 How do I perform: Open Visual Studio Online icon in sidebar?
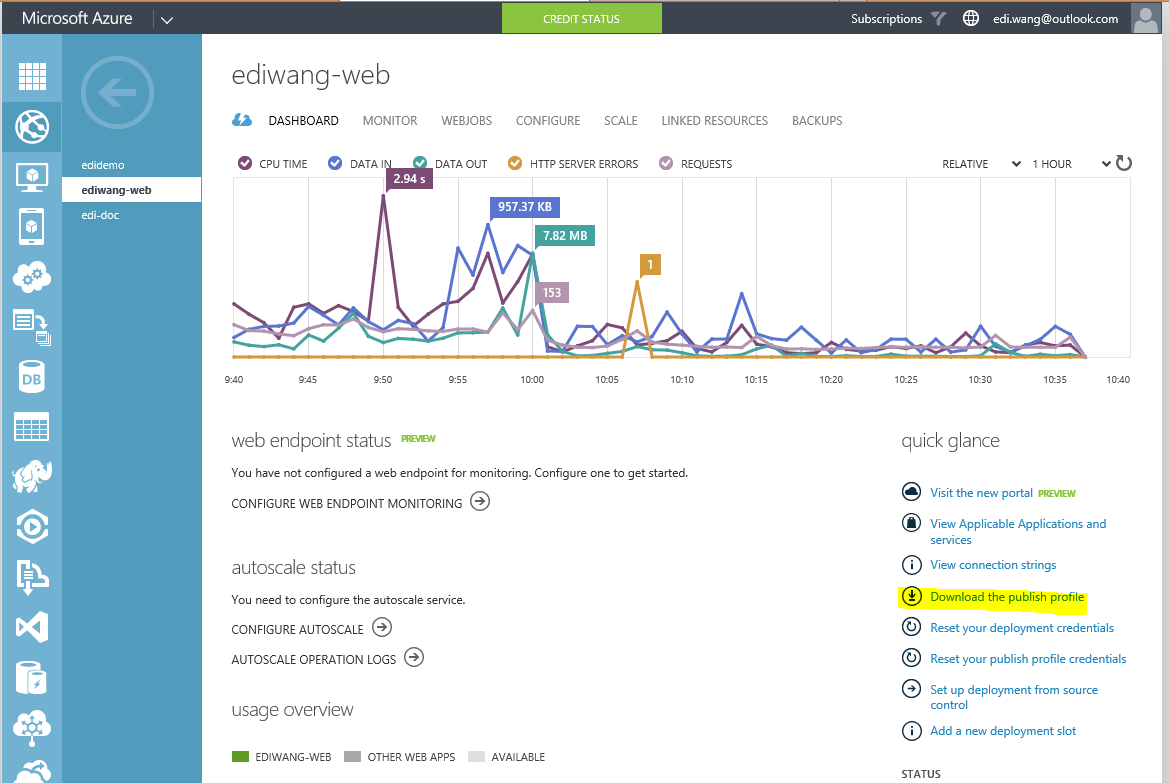tap(31, 627)
